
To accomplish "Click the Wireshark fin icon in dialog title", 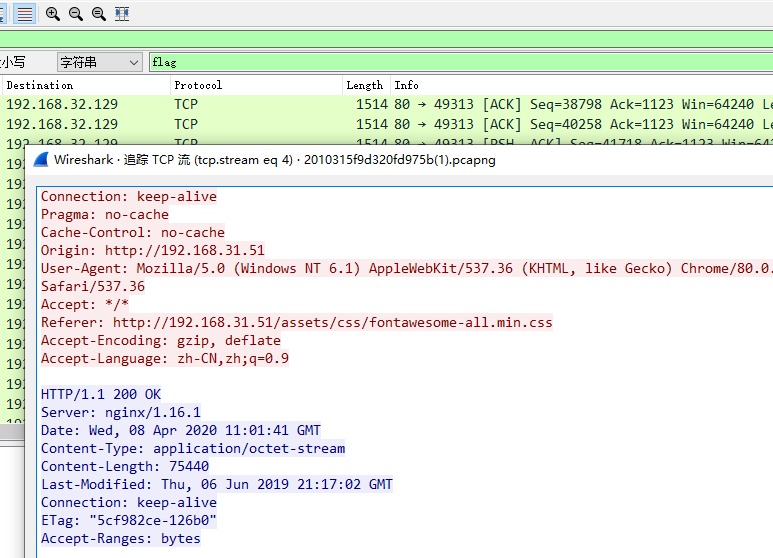I will tap(41, 160).
